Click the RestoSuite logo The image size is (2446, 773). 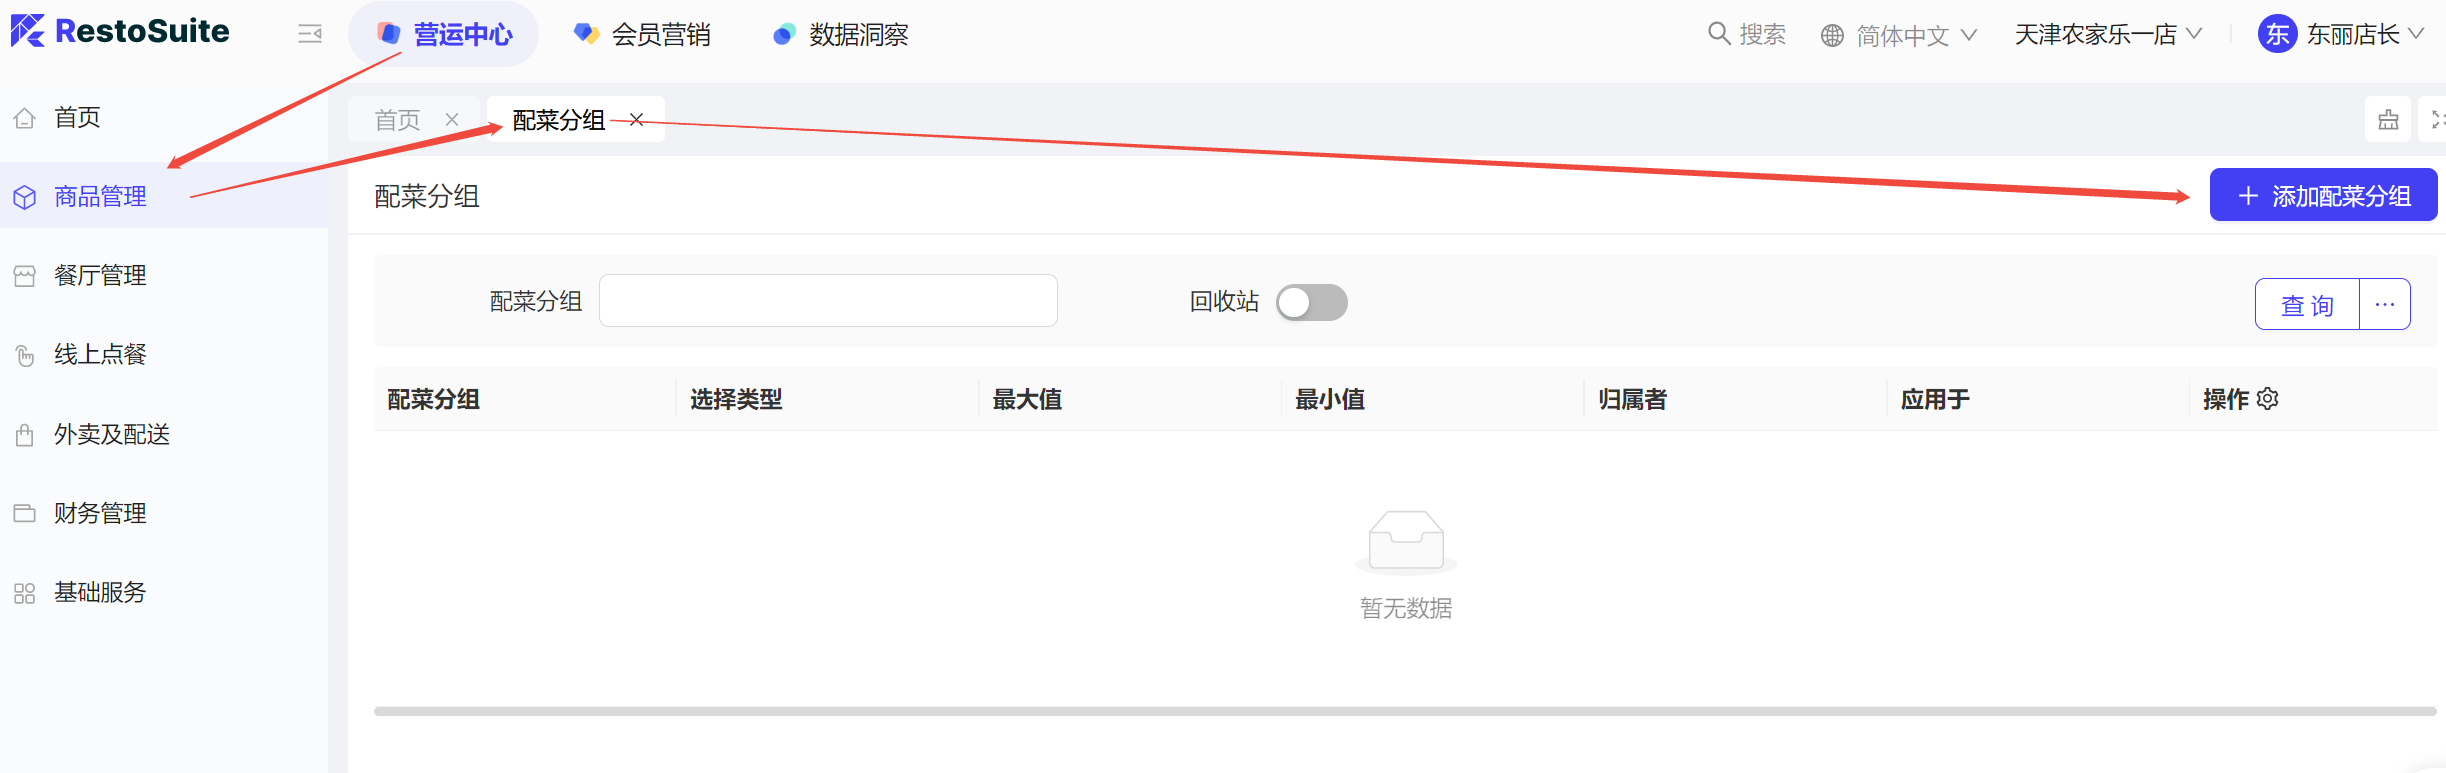[x=120, y=32]
